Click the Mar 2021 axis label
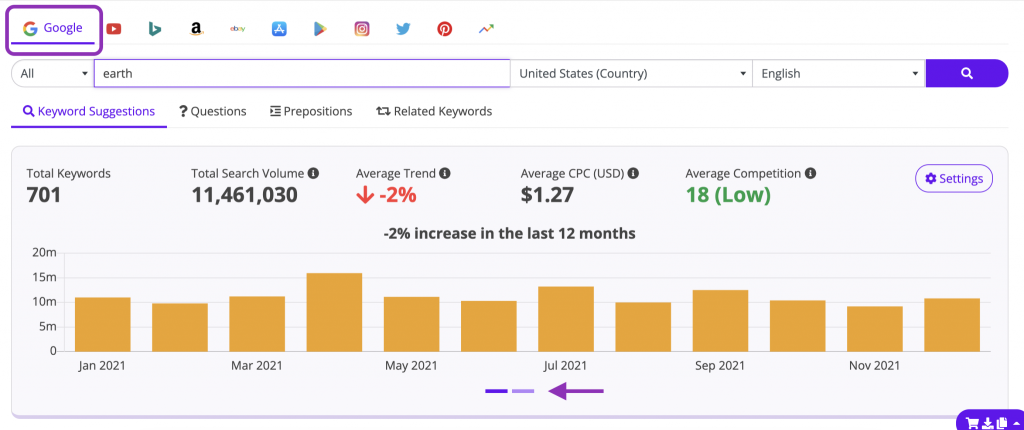Screen dimensions: 1024x430 pyautogui.click(x=257, y=366)
